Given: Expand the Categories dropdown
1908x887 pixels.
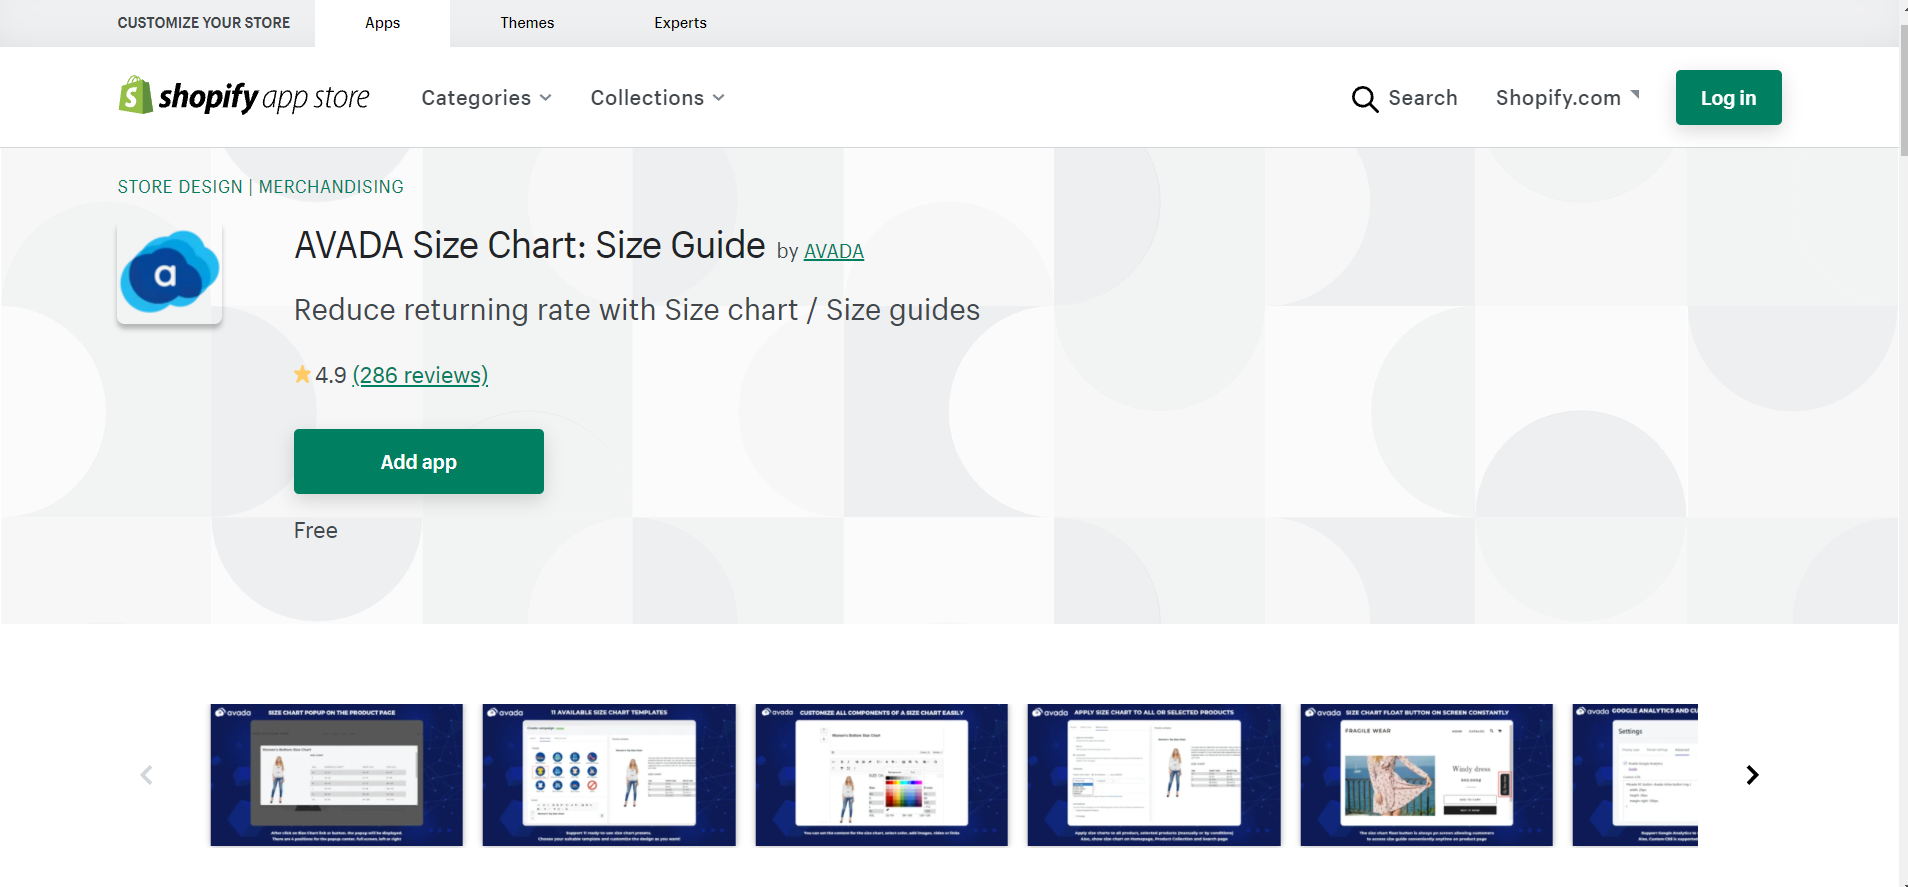Looking at the screenshot, I should tap(486, 98).
